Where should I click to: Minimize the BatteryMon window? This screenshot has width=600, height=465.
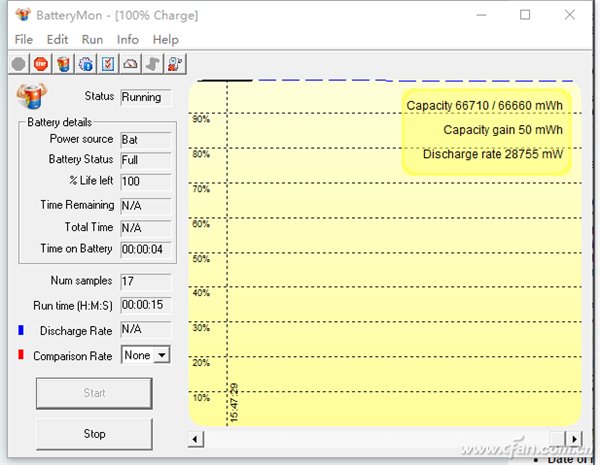481,15
